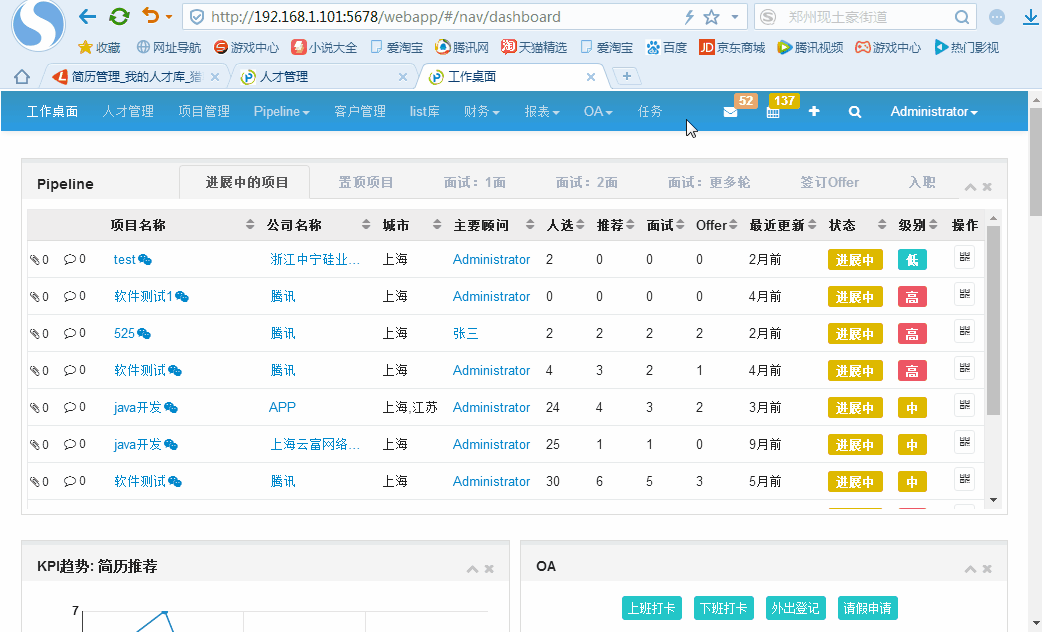Open project link 软件测试1
The height and width of the screenshot is (632, 1042).
pos(143,296)
